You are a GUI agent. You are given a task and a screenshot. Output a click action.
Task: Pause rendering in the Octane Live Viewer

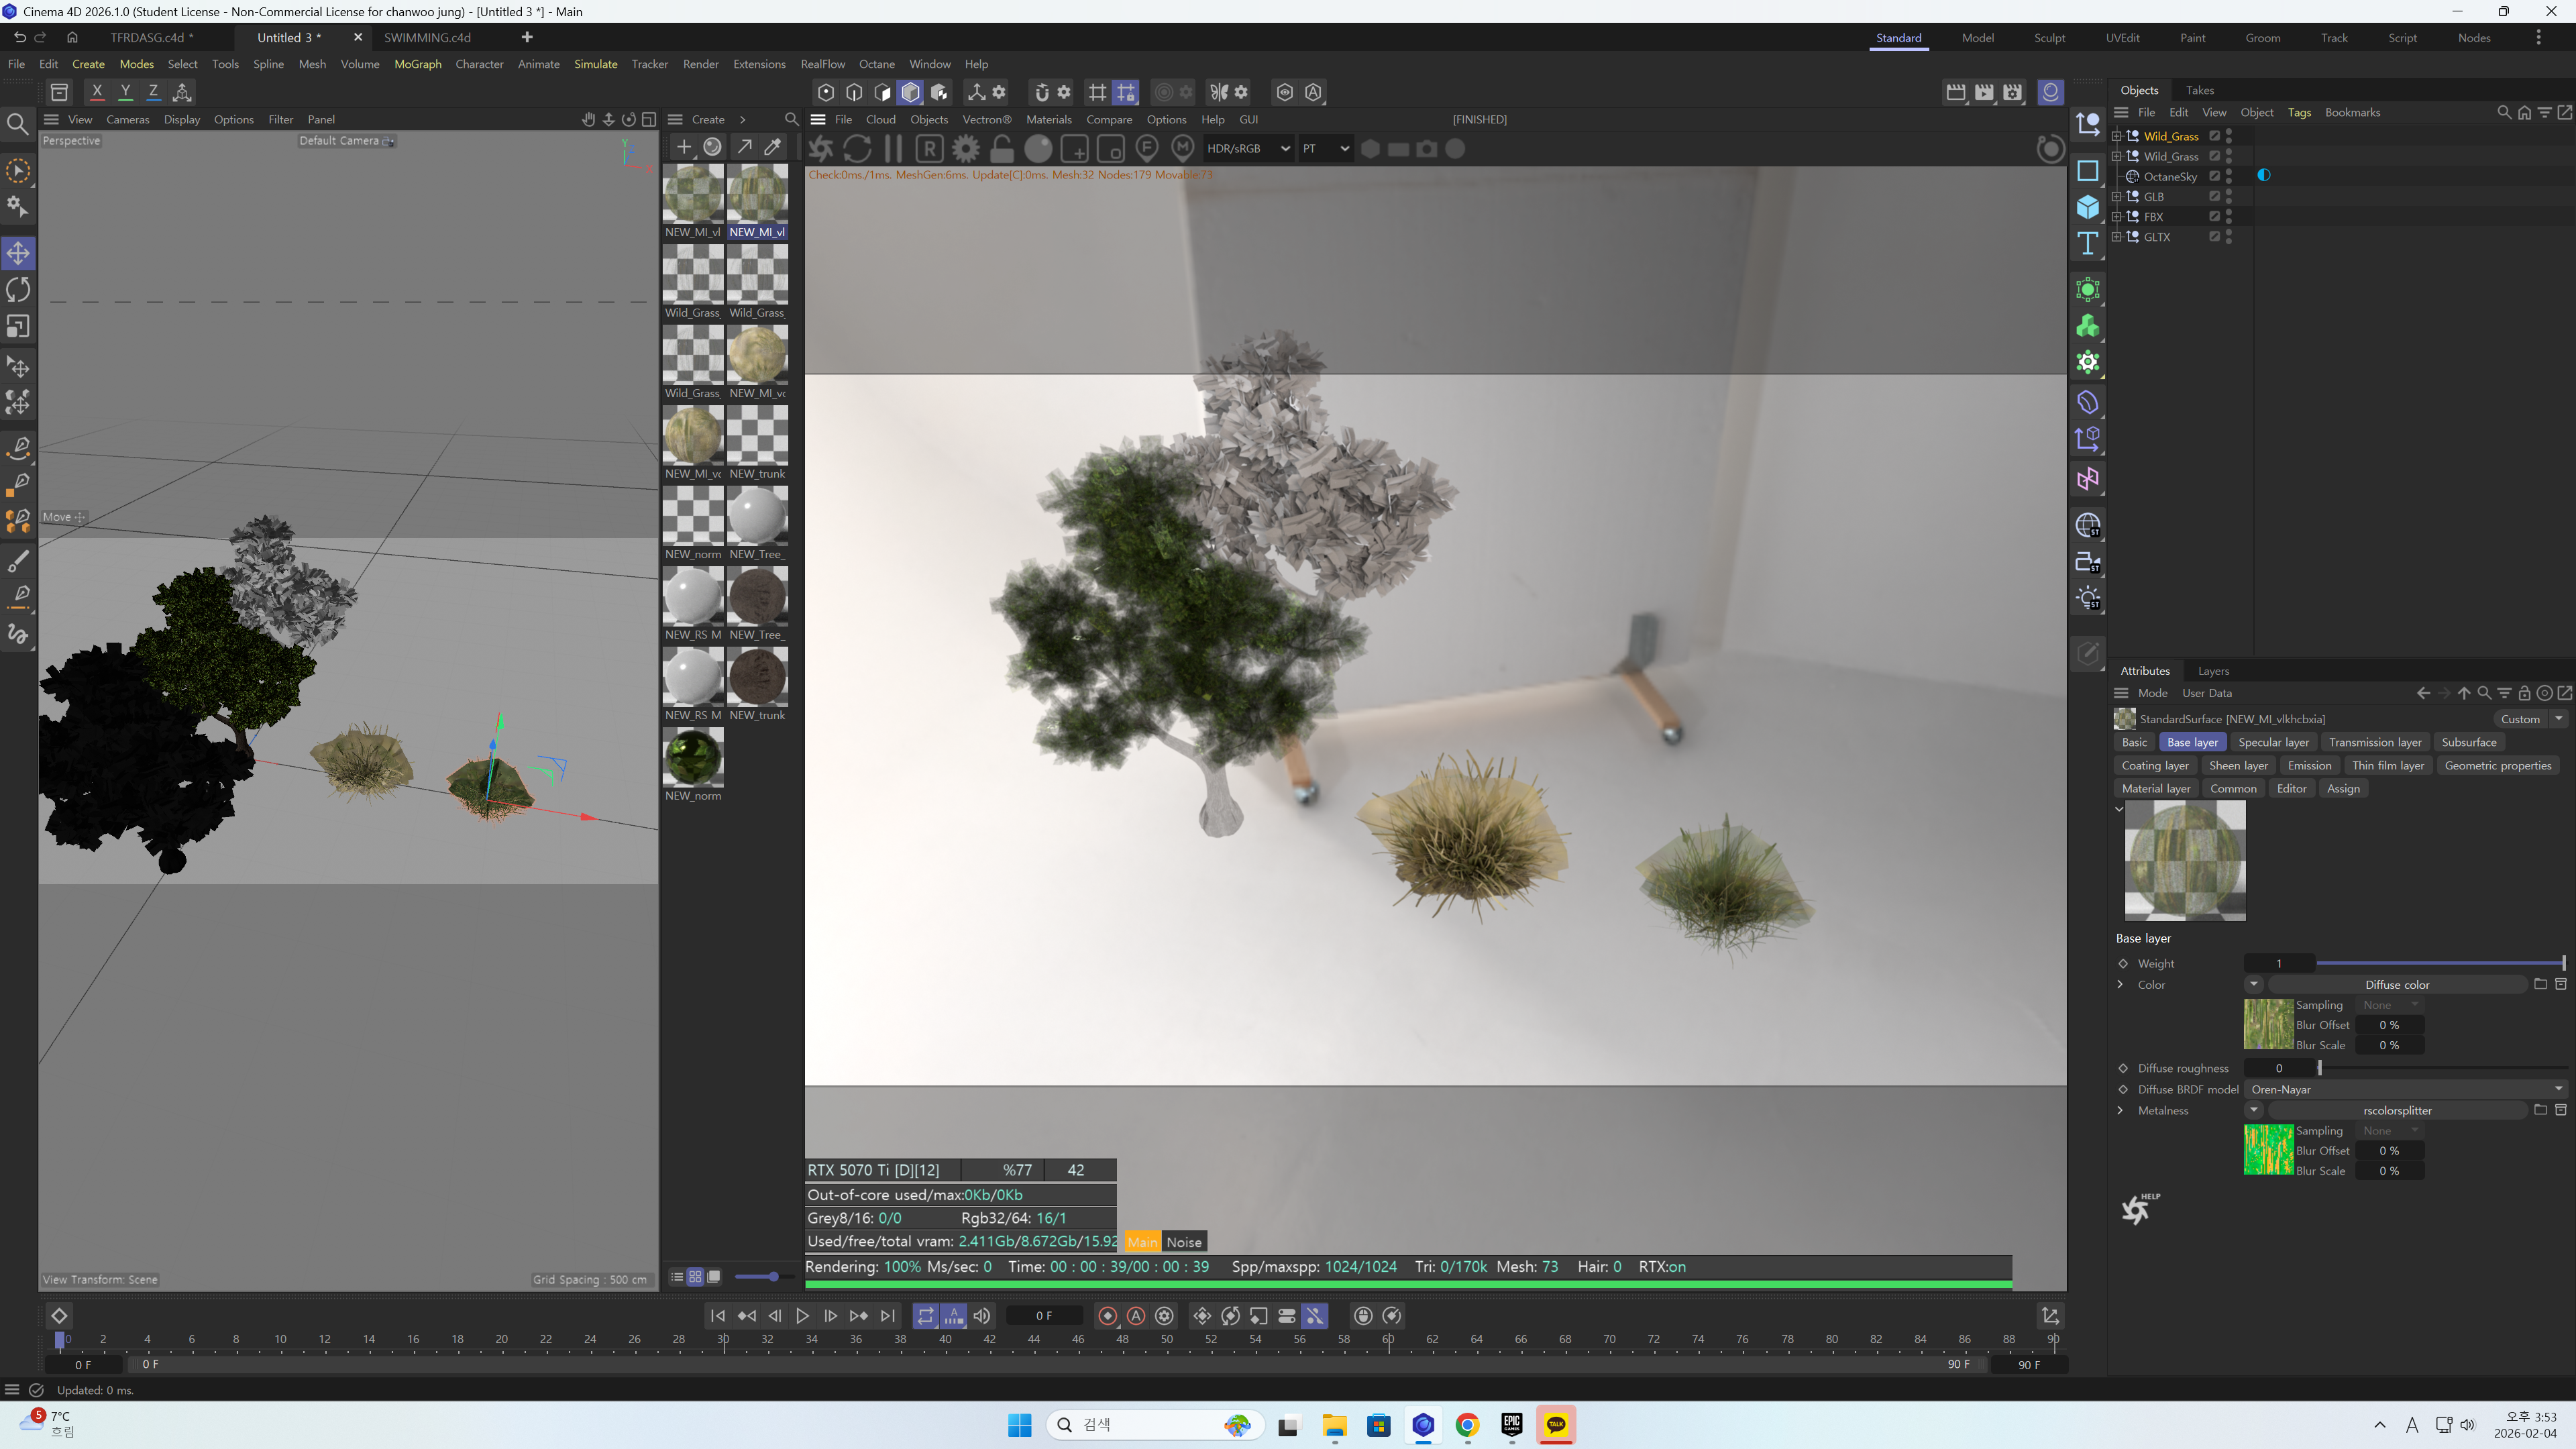[x=893, y=148]
